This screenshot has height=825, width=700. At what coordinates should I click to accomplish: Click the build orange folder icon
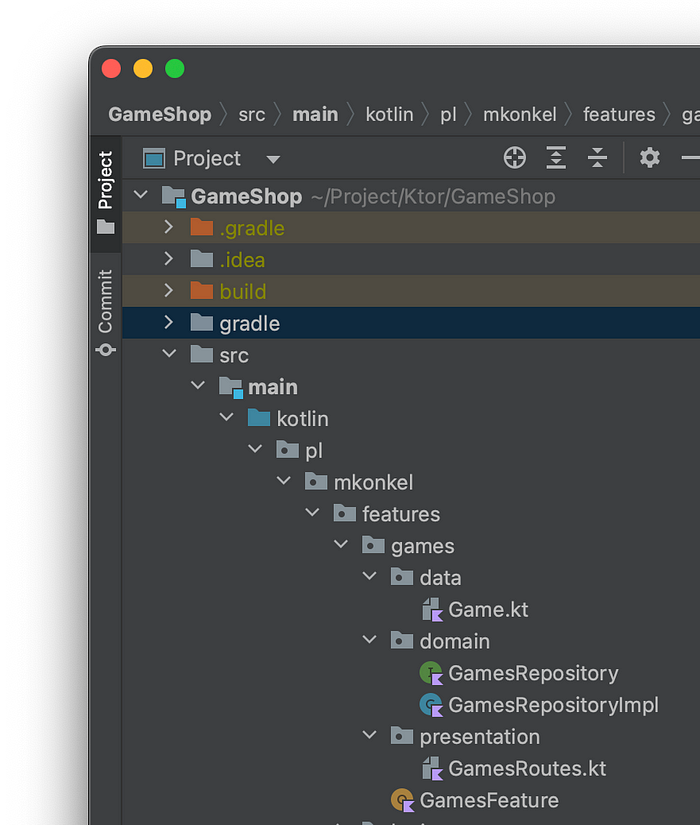click(x=202, y=290)
